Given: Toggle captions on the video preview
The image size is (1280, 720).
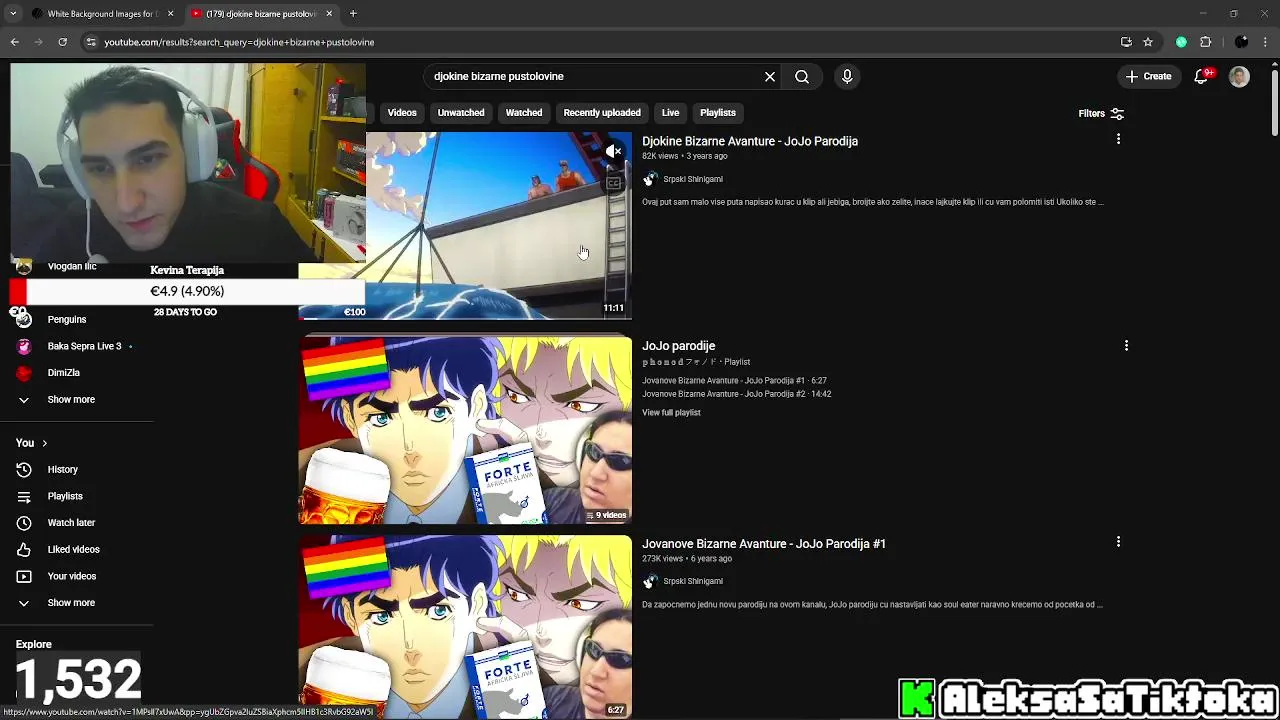Looking at the screenshot, I should click(x=614, y=183).
